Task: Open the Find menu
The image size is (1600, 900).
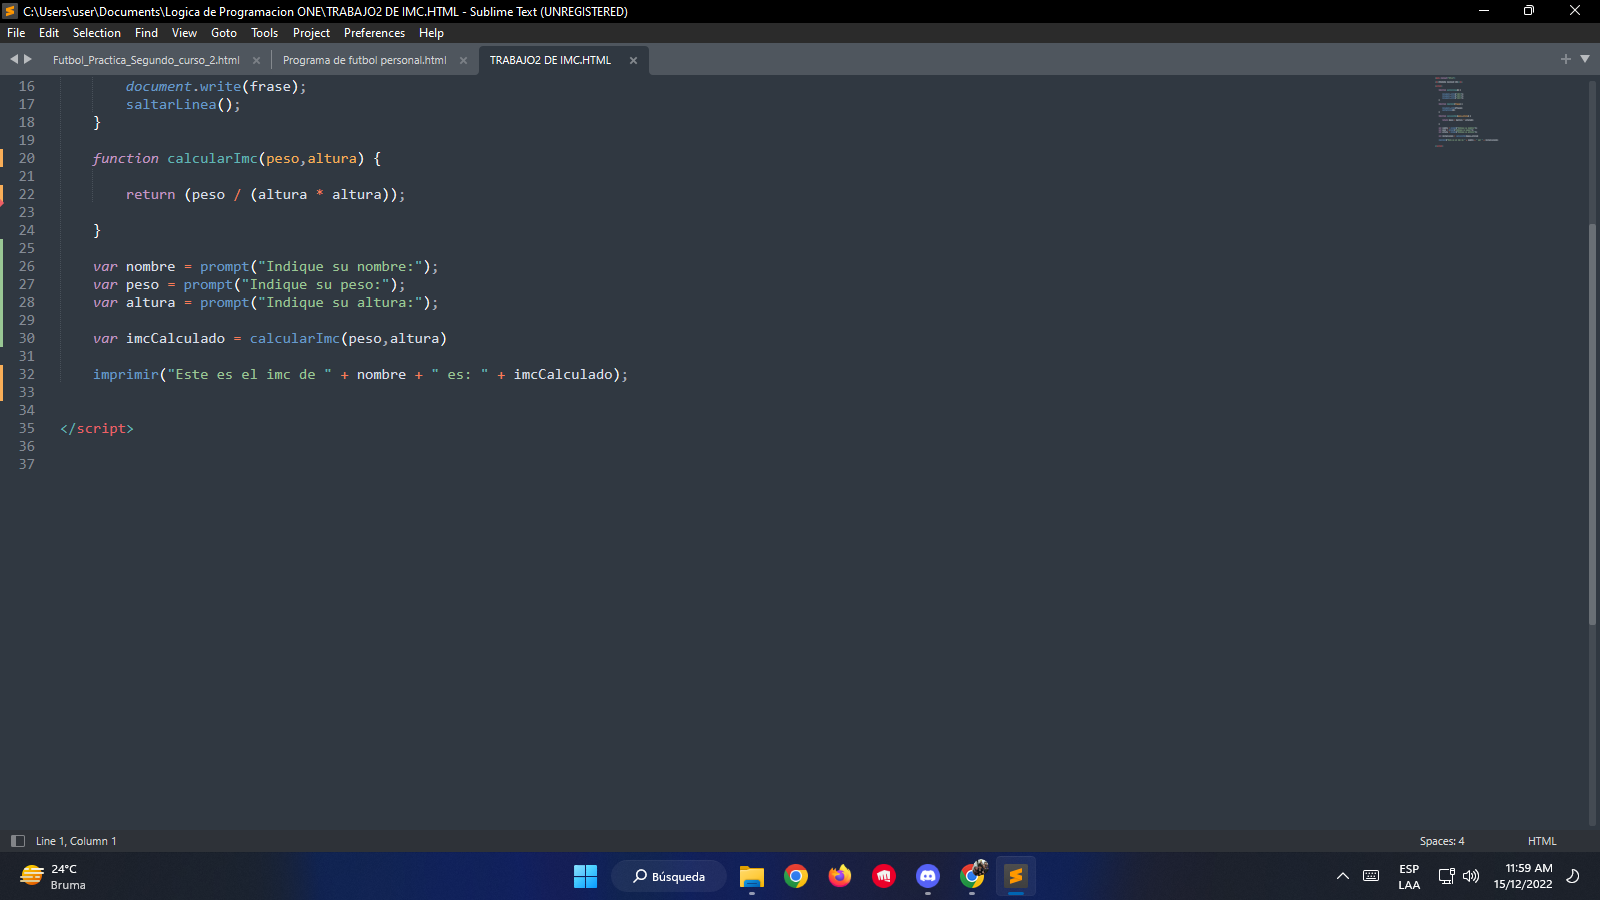Action: coord(146,33)
